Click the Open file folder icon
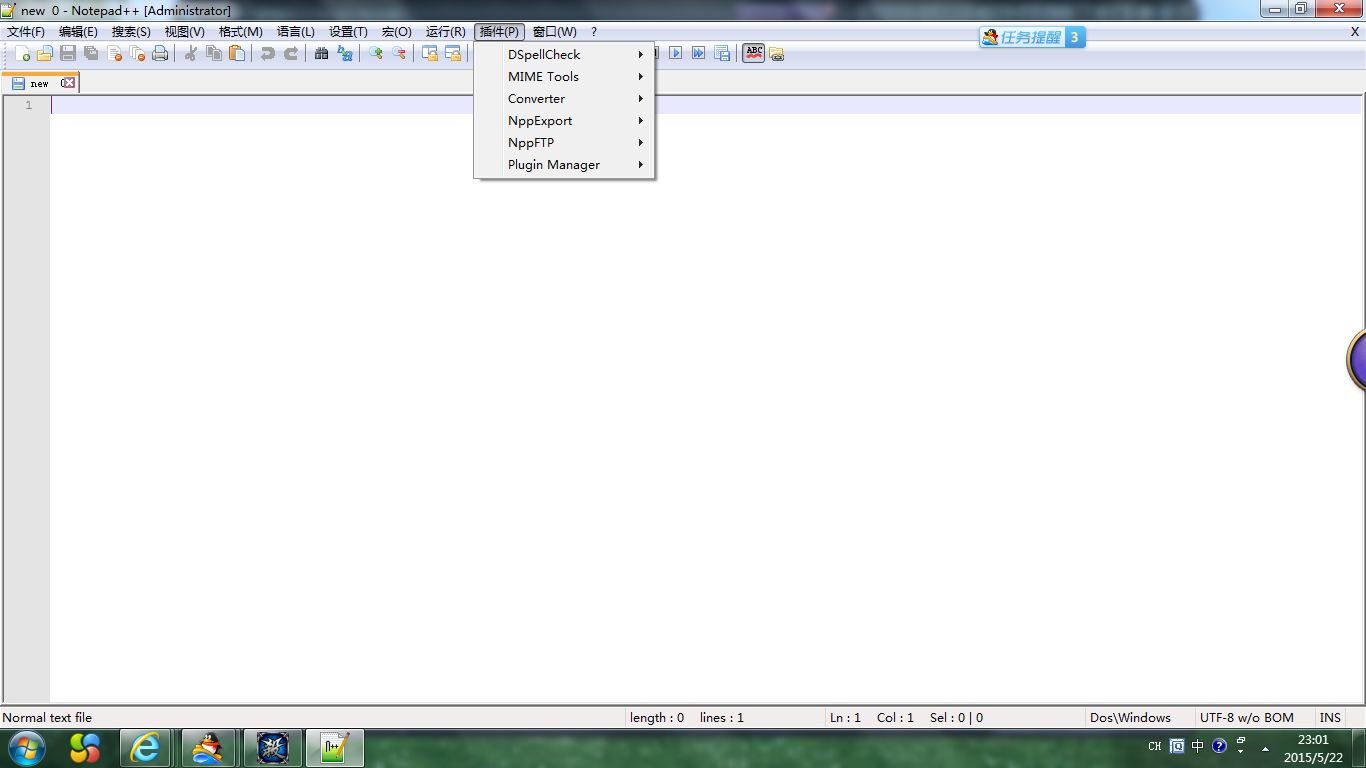This screenshot has width=1366, height=768. 45,53
